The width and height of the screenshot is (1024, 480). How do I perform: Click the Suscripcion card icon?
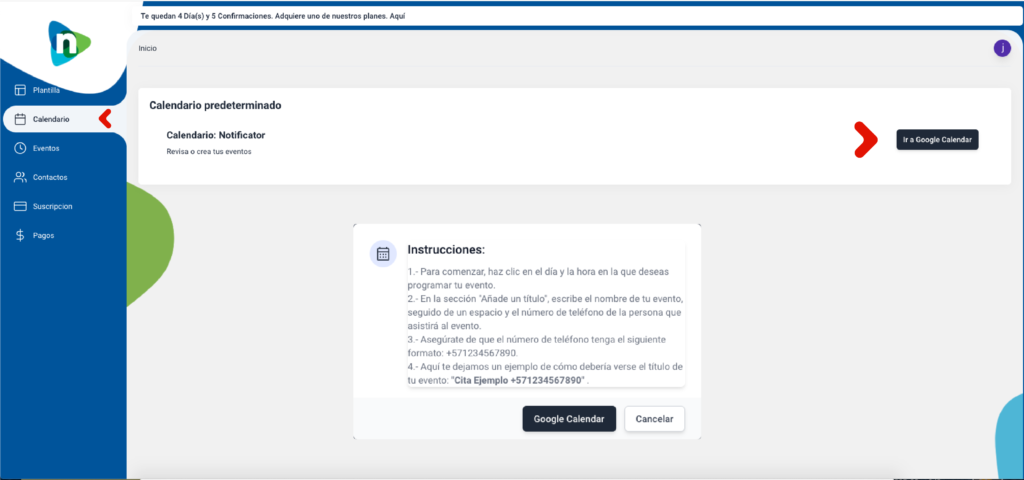pyautogui.click(x=20, y=206)
